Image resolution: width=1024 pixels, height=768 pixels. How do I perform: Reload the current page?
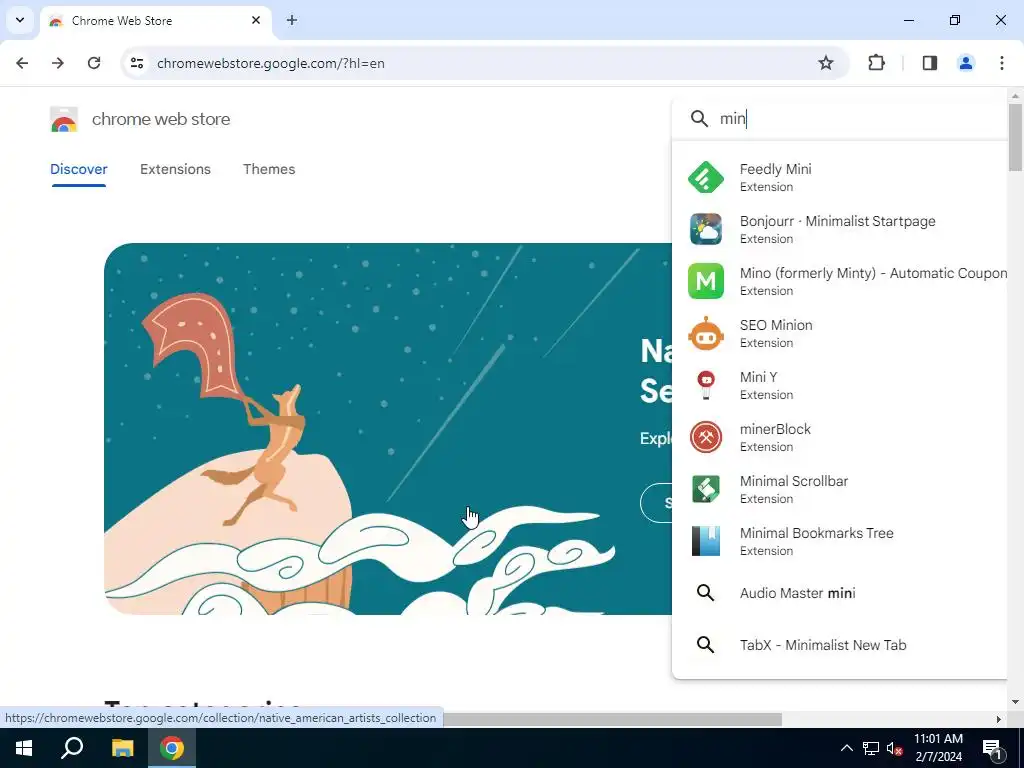pos(94,63)
